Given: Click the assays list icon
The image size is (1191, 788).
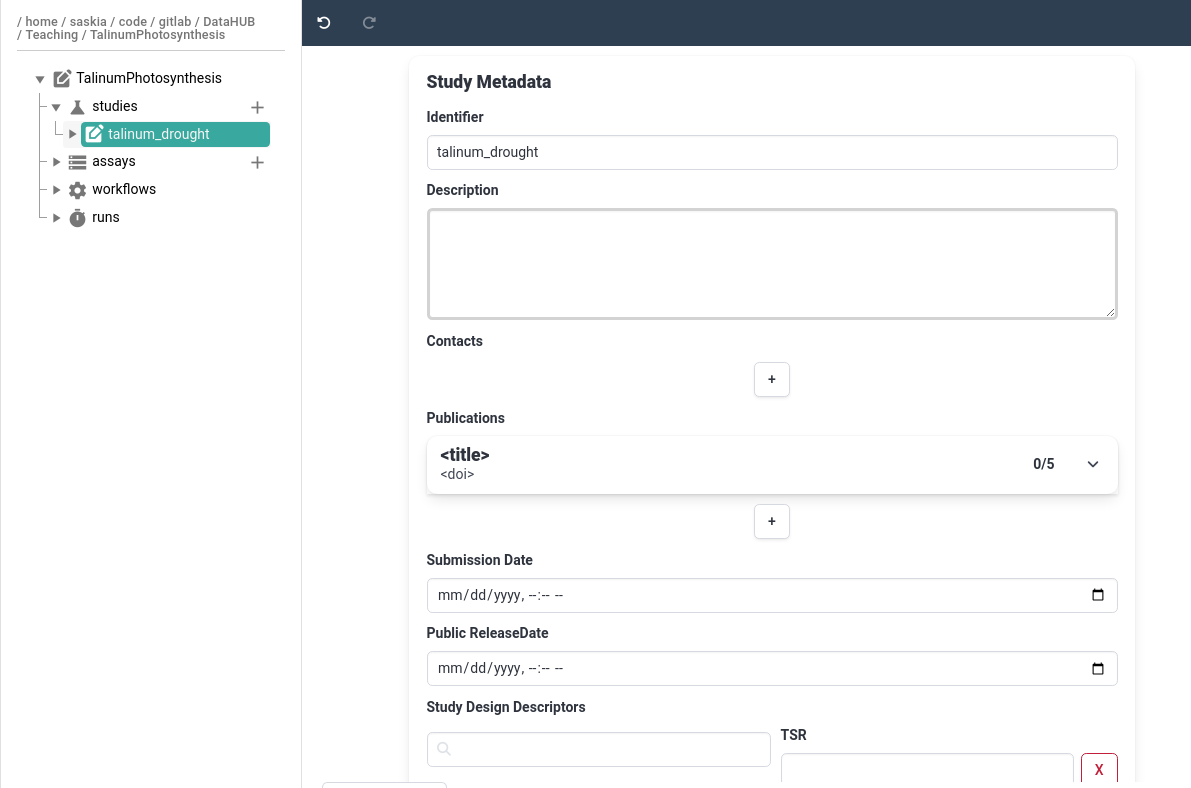Looking at the screenshot, I should tap(77, 162).
